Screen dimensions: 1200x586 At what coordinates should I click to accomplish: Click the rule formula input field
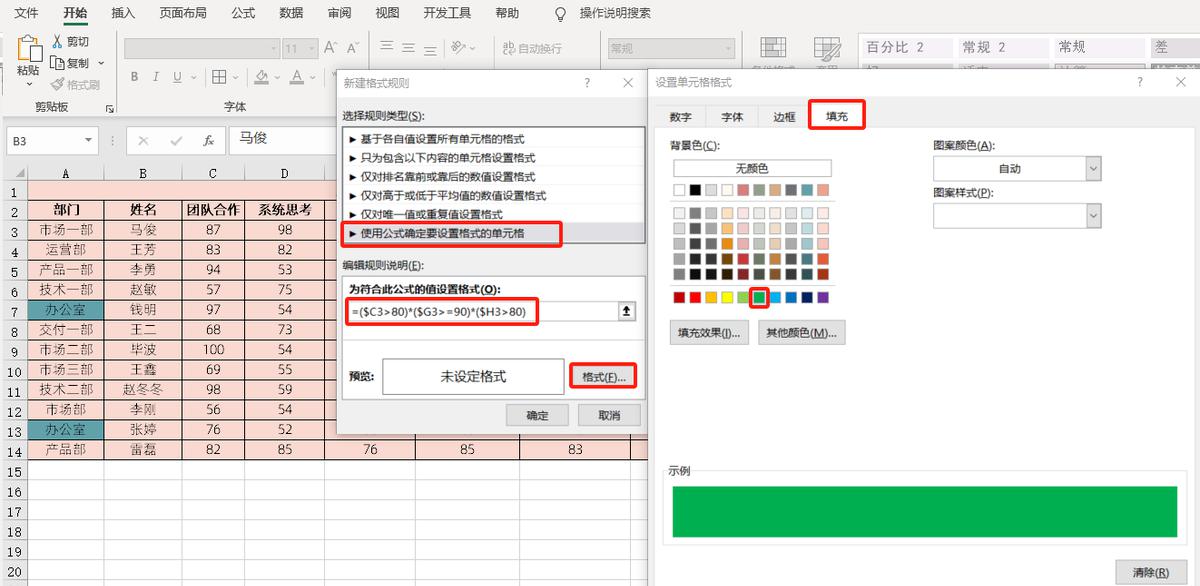click(482, 312)
